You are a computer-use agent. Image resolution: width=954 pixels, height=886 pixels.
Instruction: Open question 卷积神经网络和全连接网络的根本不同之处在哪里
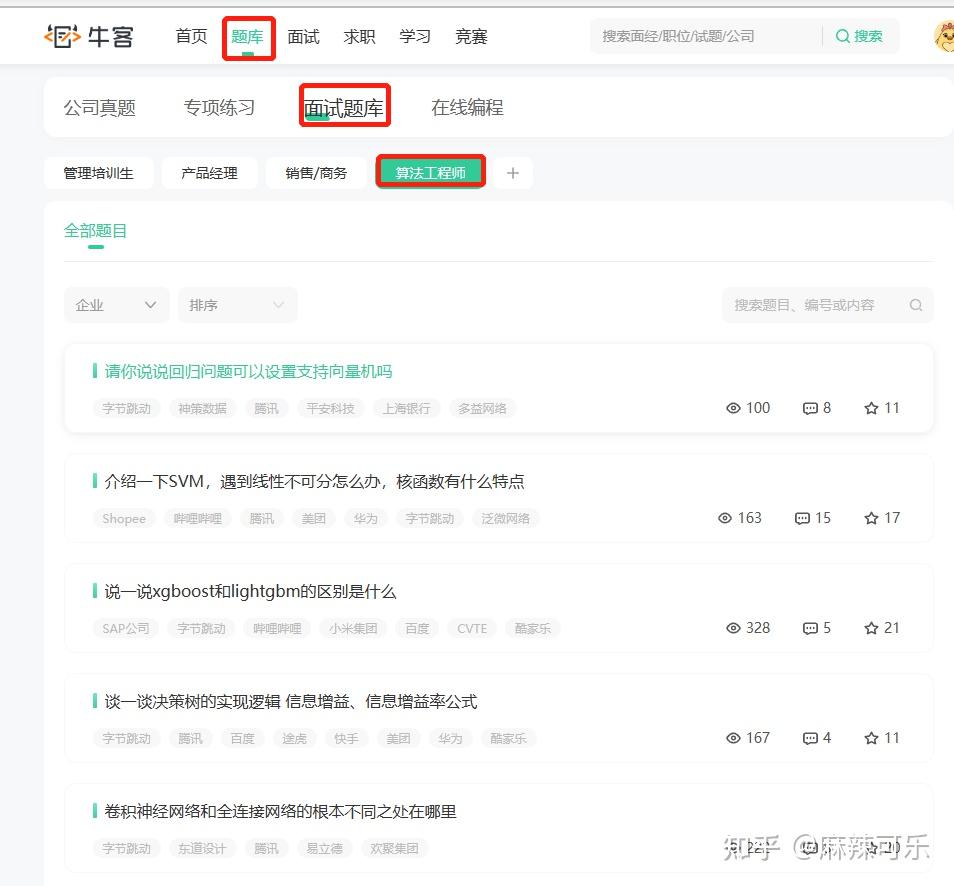(x=280, y=811)
